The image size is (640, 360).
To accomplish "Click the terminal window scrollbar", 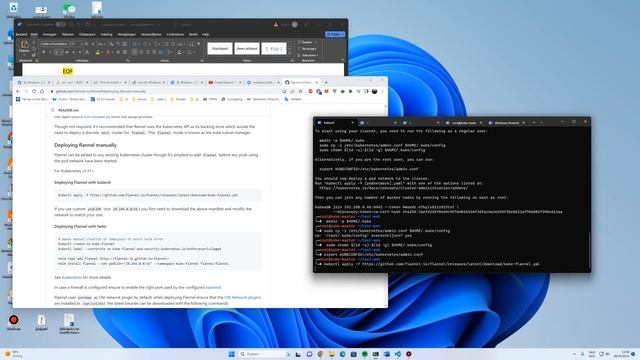I will (589, 249).
